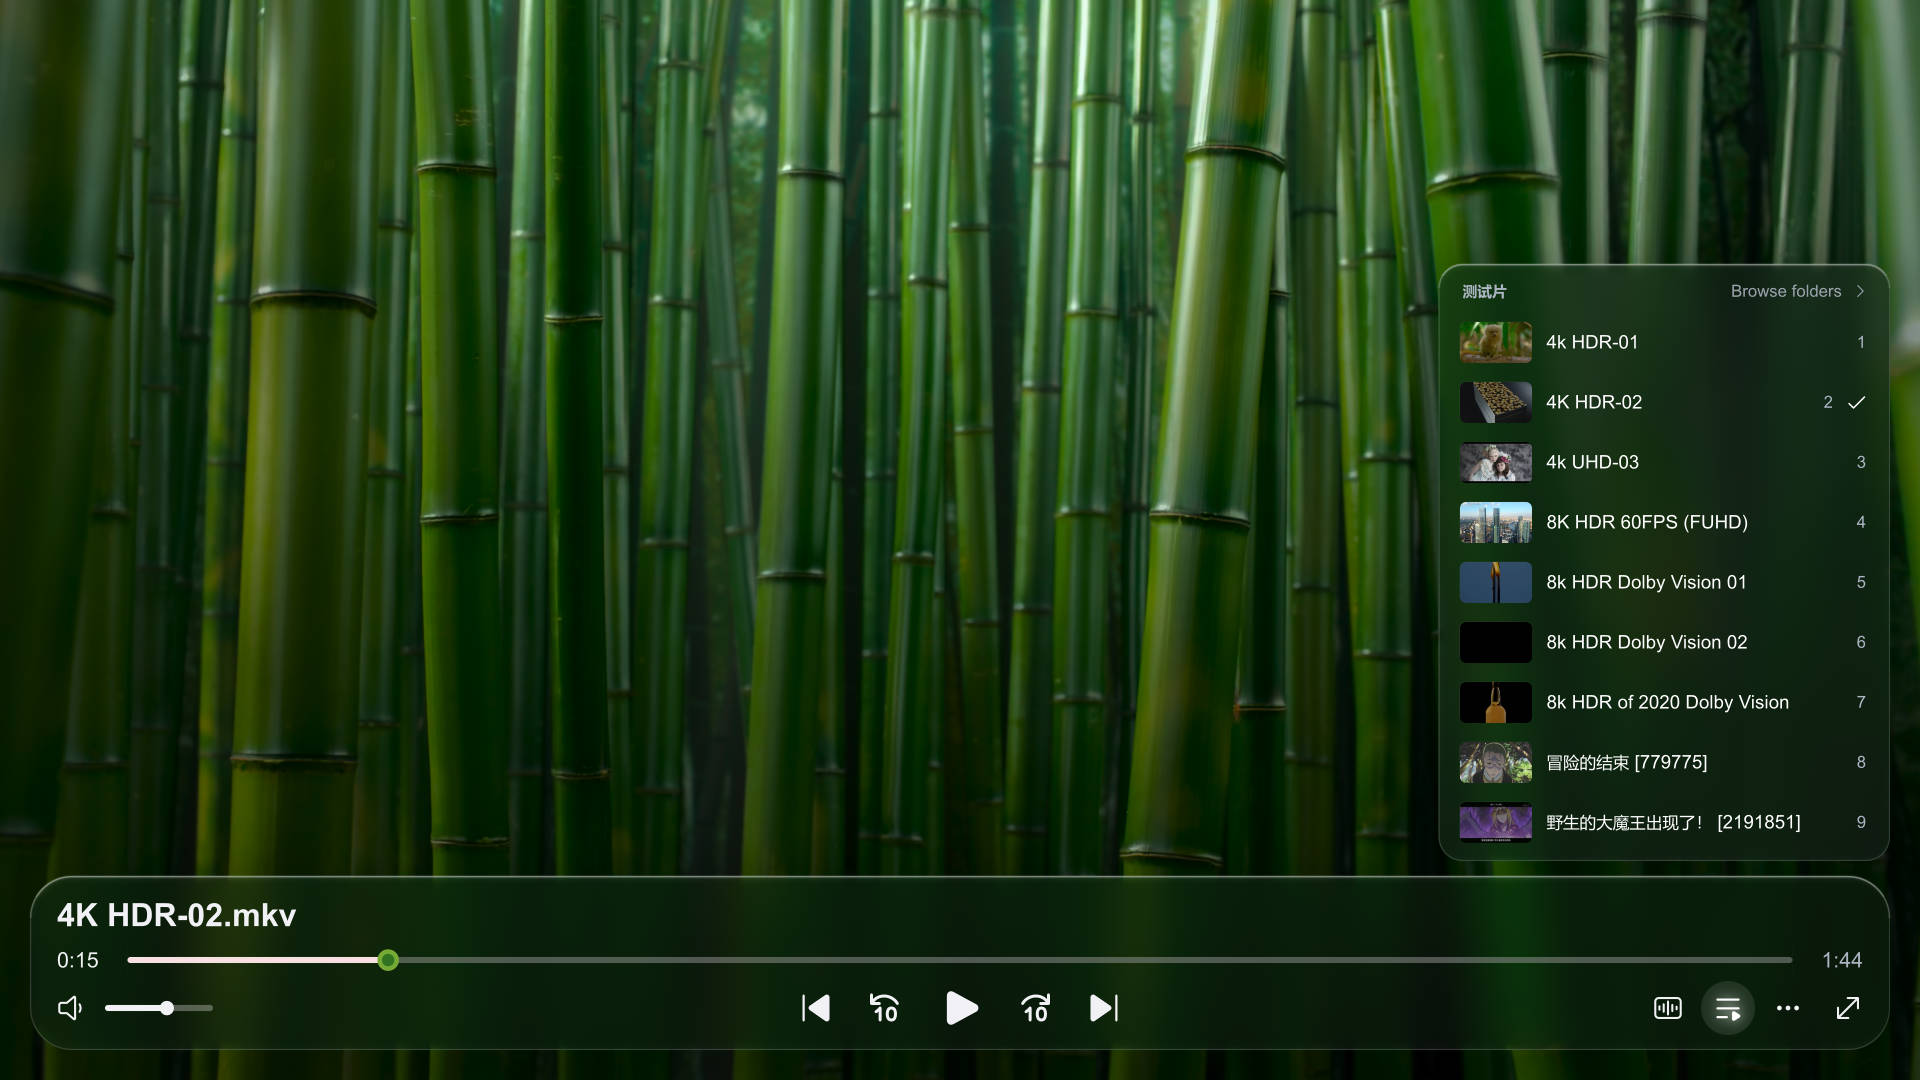The image size is (1920, 1080).
Task: Play 4k HDR-01 from the playlist
Action: point(1663,342)
